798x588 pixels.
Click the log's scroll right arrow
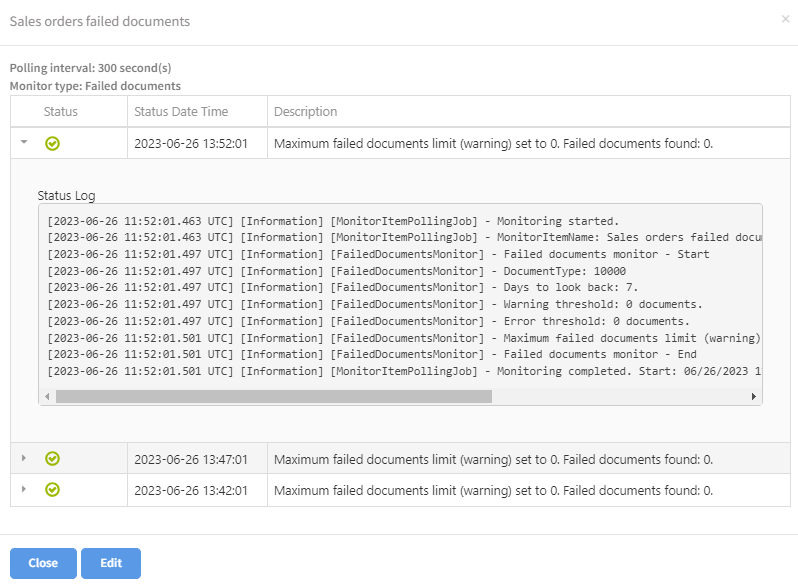754,396
